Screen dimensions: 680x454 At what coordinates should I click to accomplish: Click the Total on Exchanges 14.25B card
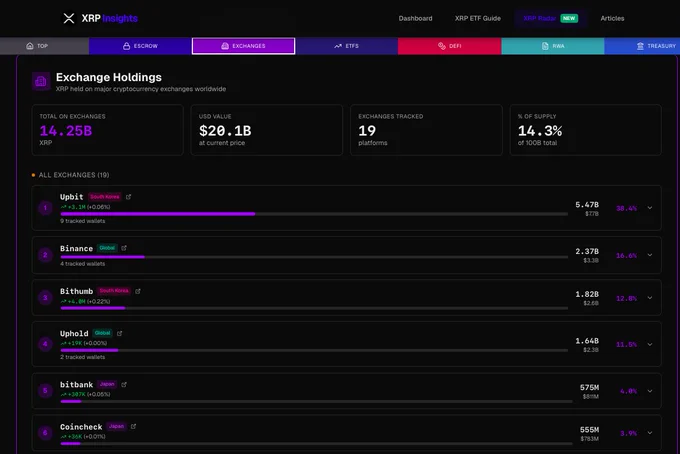click(x=108, y=130)
